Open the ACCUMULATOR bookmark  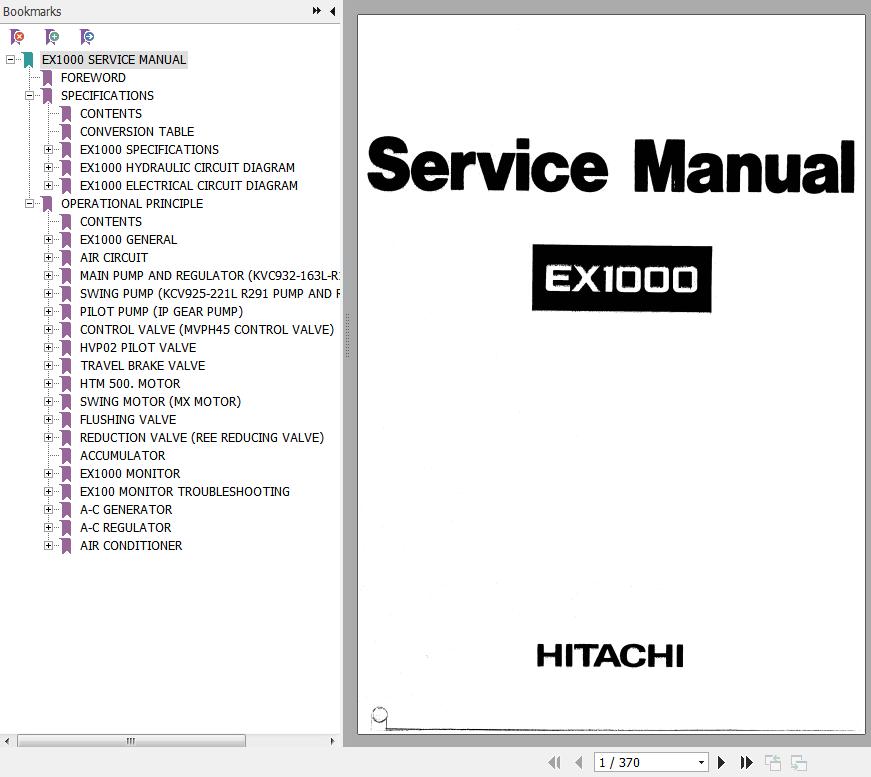point(123,455)
